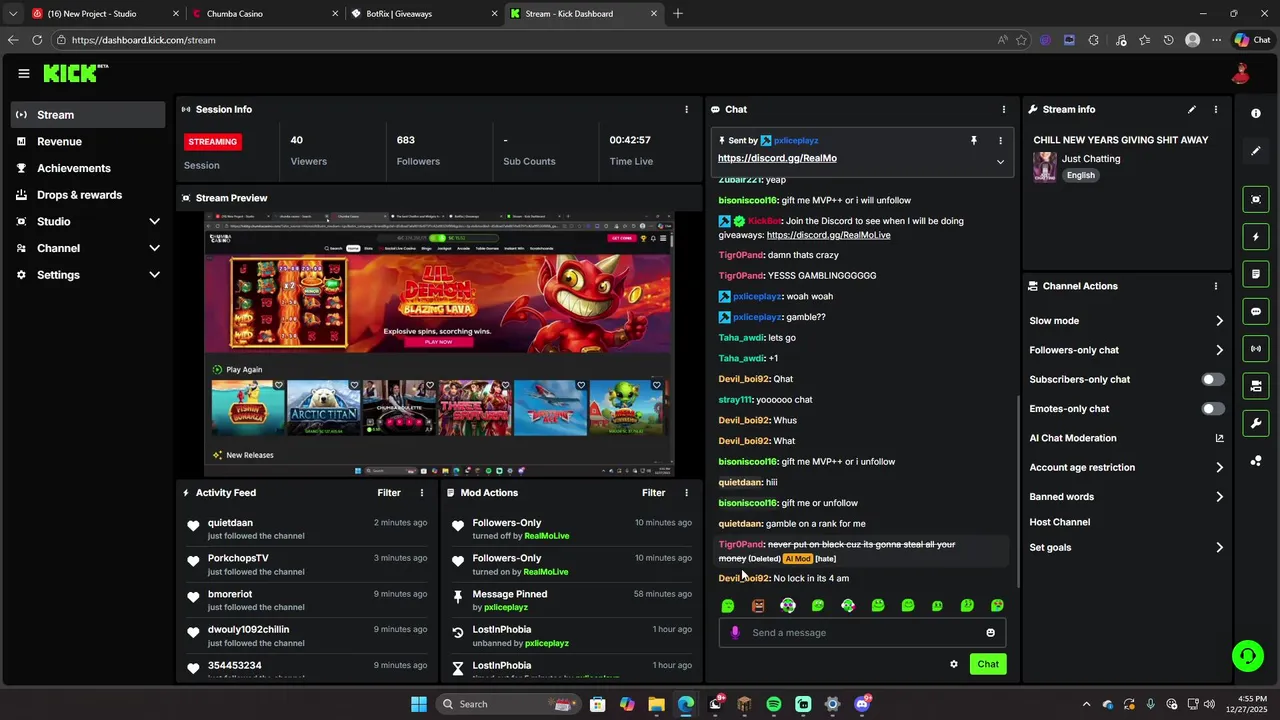1280x720 pixels.
Task: Open Followers-only chat options chevron
Action: (1219, 350)
